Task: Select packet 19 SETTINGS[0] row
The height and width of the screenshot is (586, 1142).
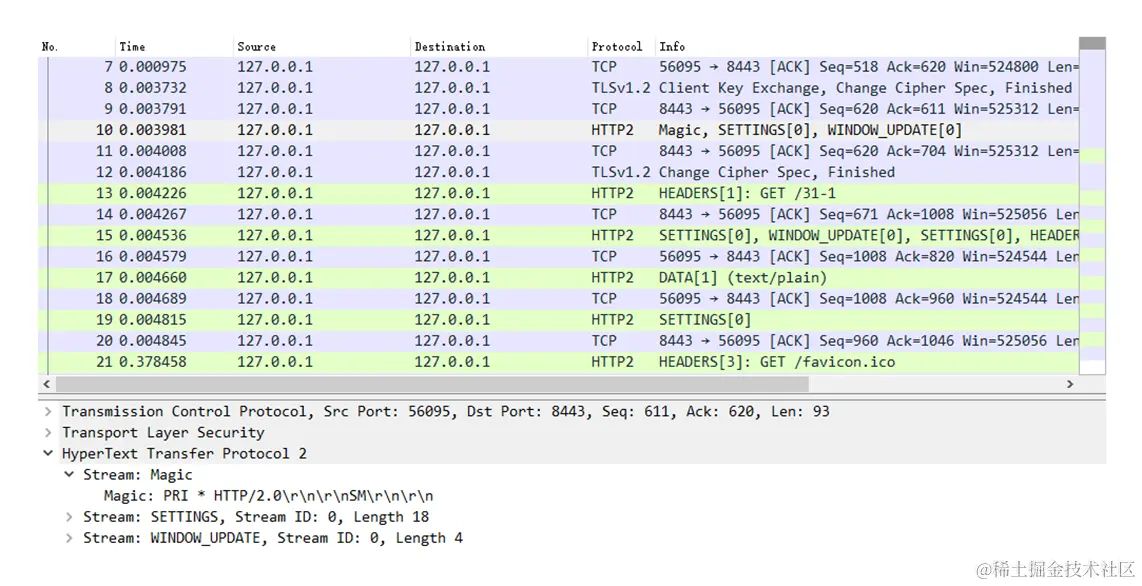Action: pos(558,320)
